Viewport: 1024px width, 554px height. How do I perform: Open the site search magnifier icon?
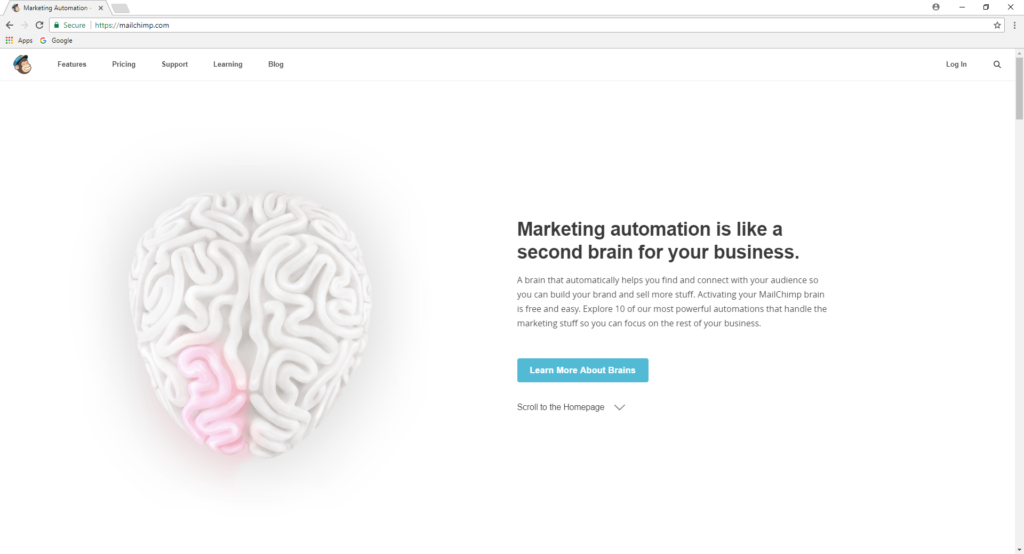(x=997, y=64)
